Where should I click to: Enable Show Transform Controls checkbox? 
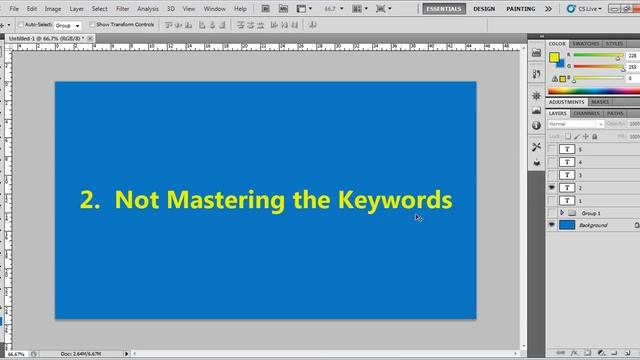pos(92,25)
